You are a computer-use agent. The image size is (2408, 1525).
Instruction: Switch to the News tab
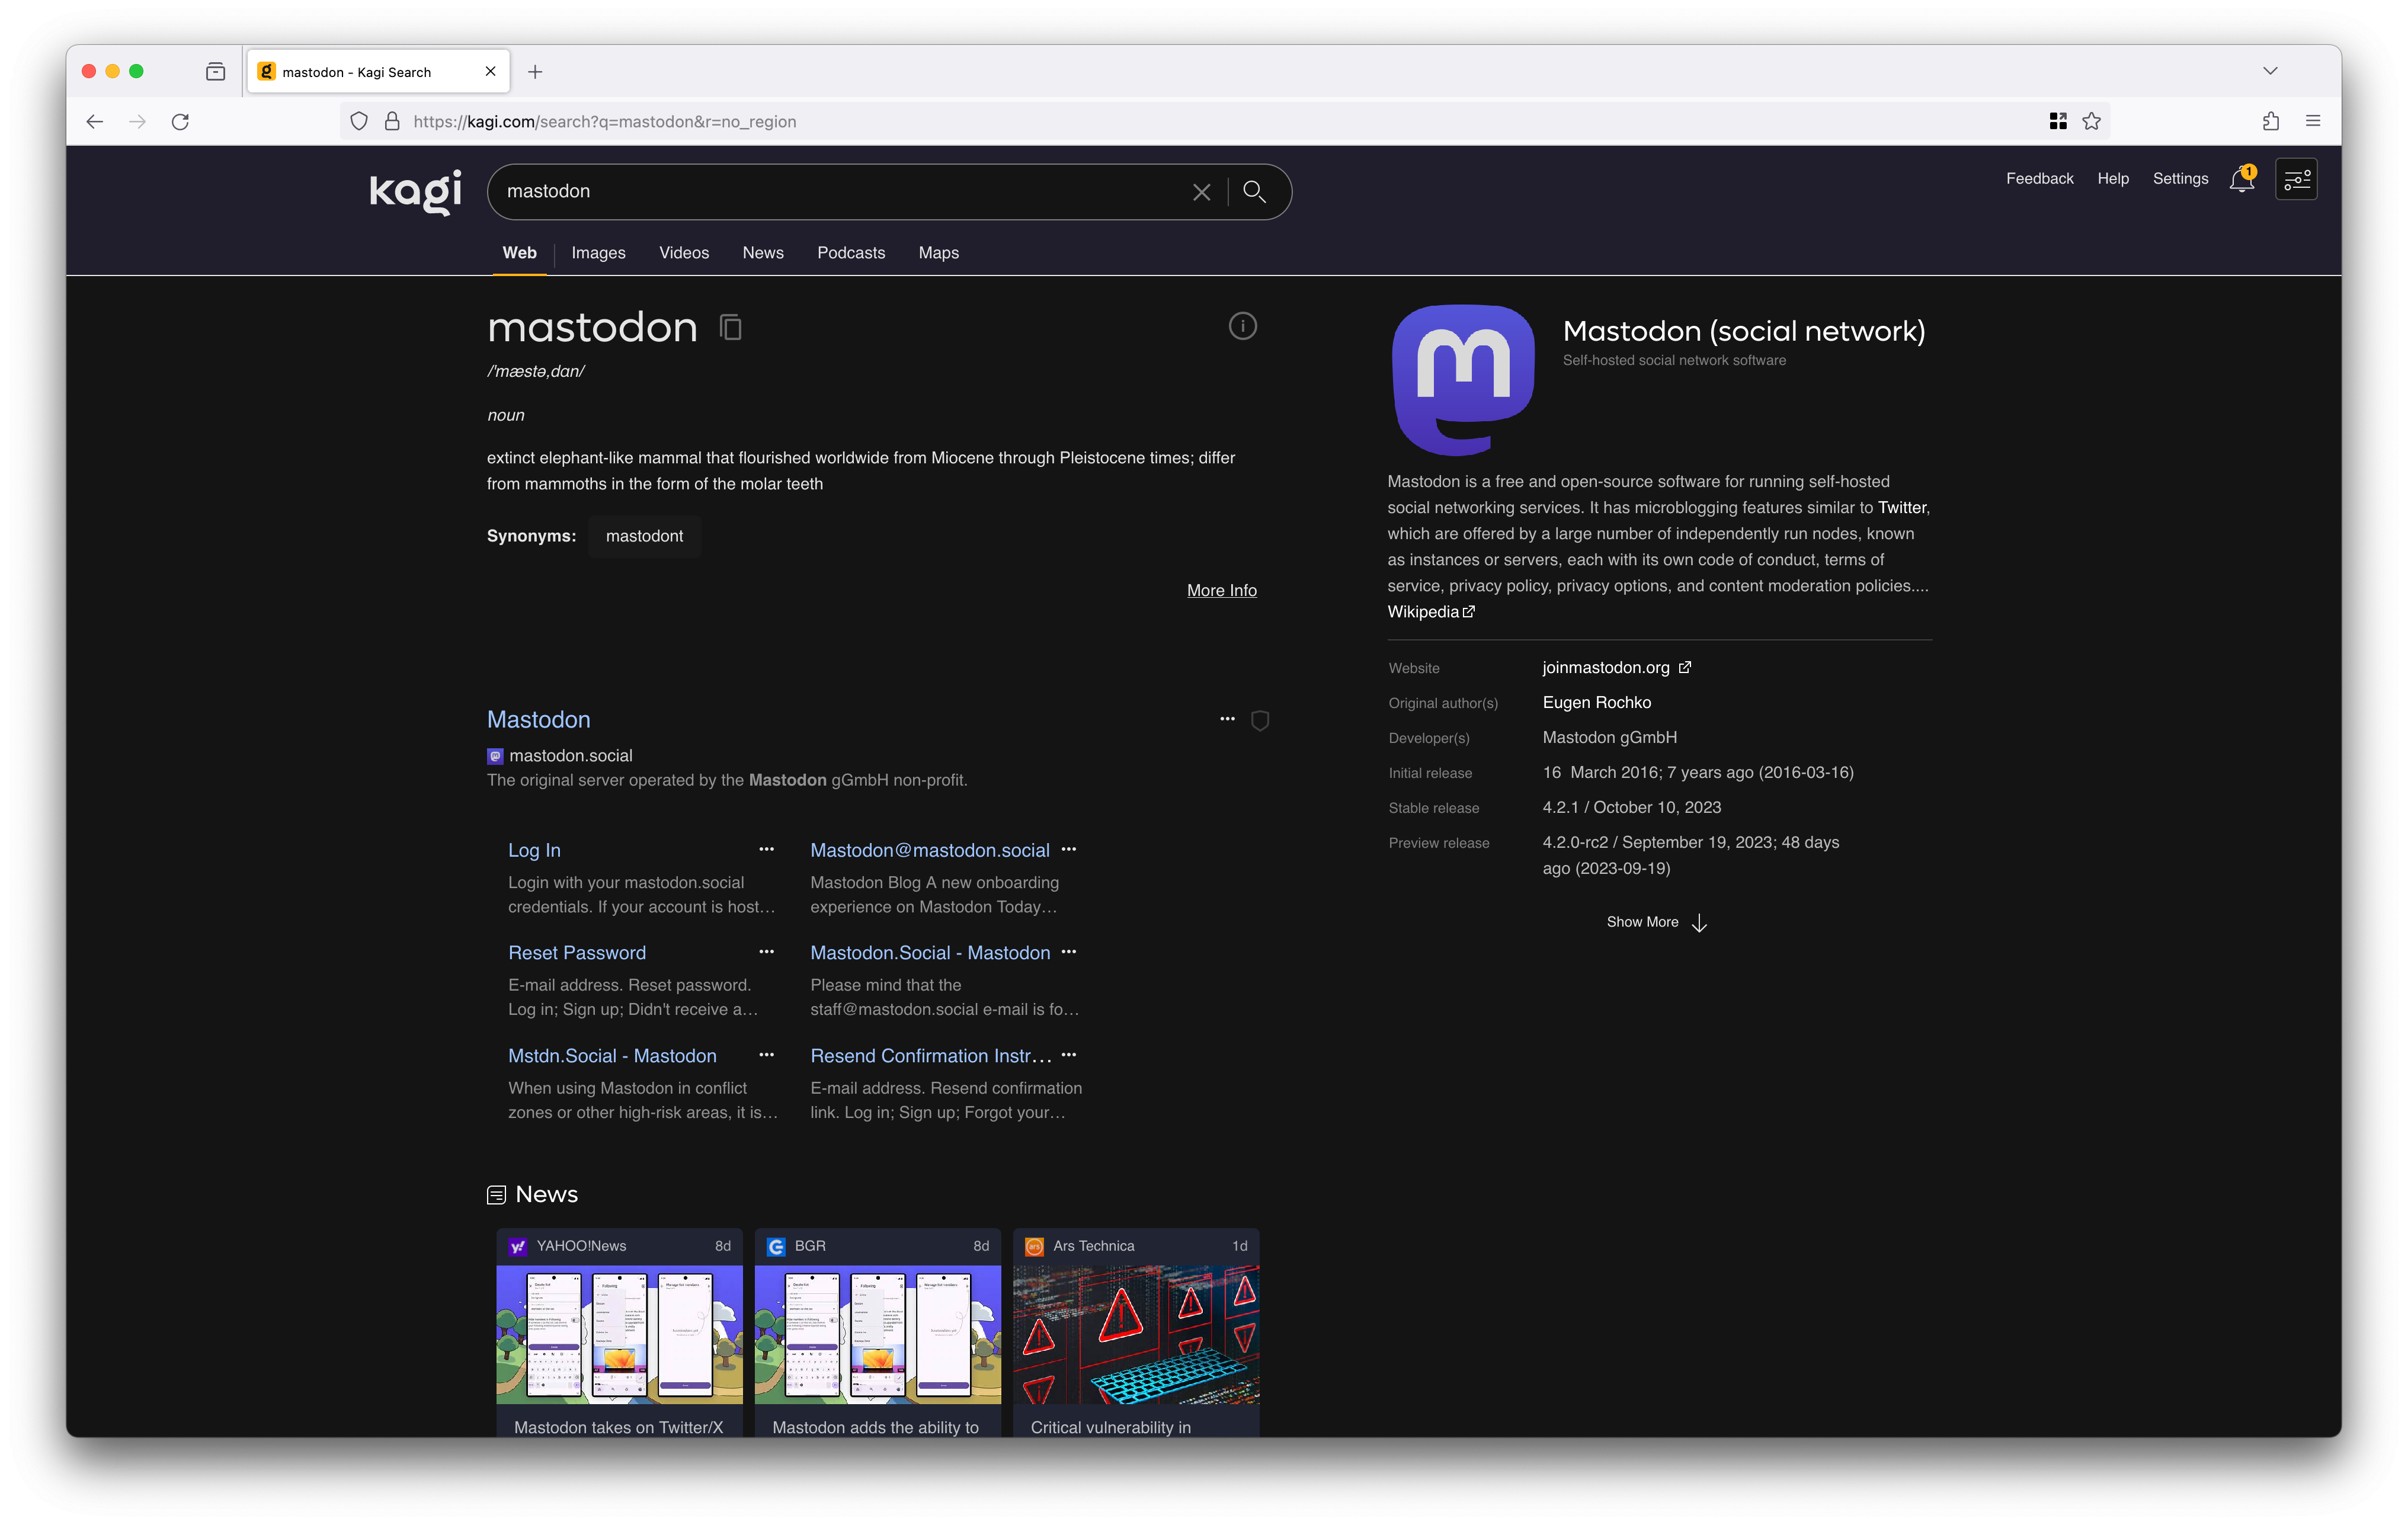tap(763, 253)
